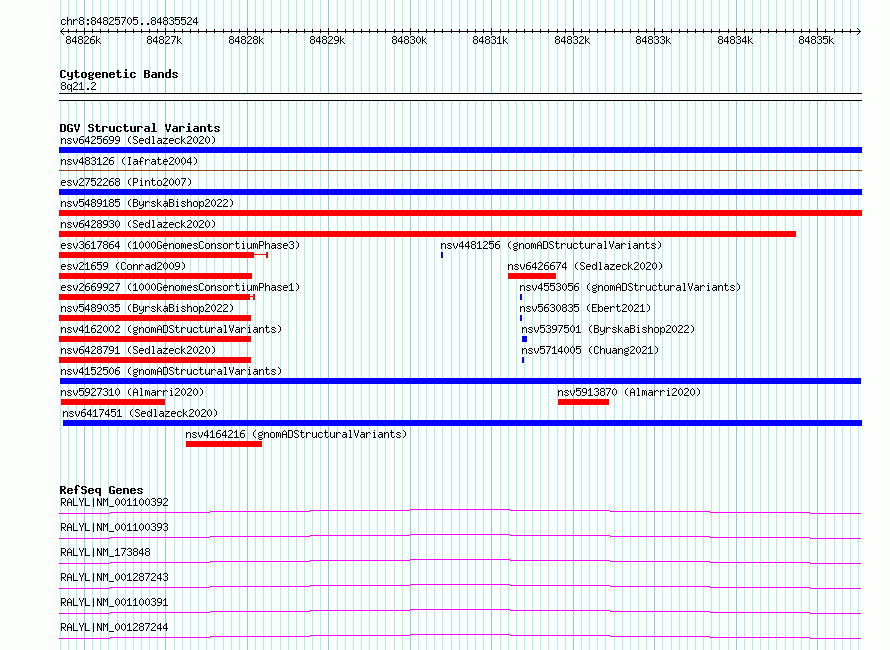
Task: Open the esv2752268 (Pinto2007) variant label
Action: tap(126, 182)
